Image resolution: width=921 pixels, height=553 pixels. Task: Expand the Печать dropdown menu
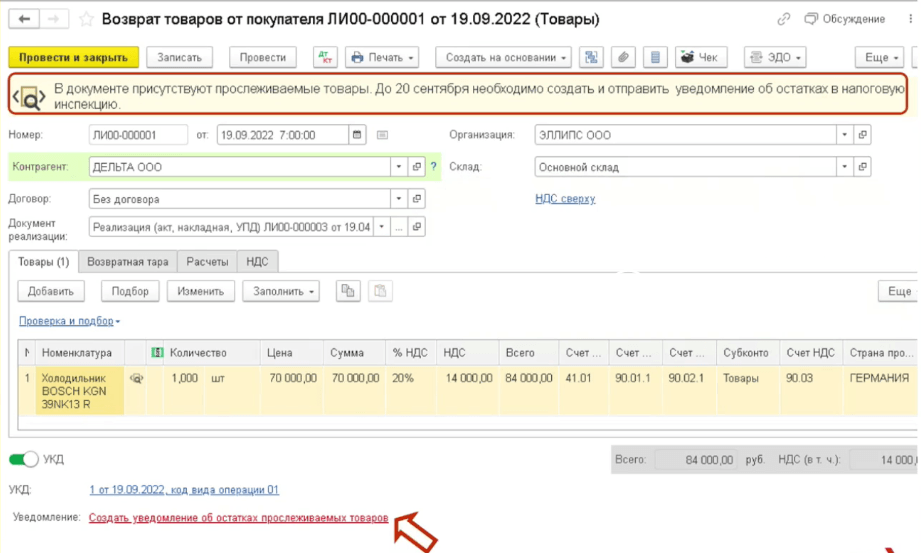381,58
